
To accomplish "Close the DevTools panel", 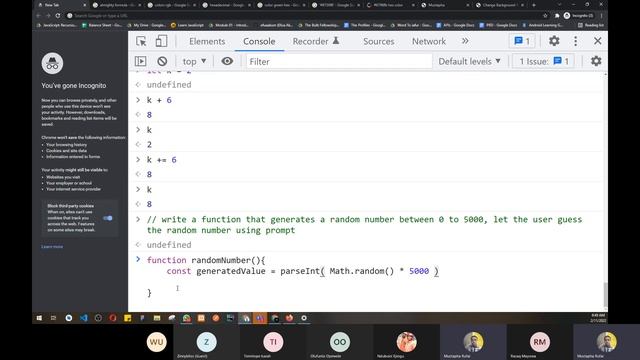I will 598,41.
